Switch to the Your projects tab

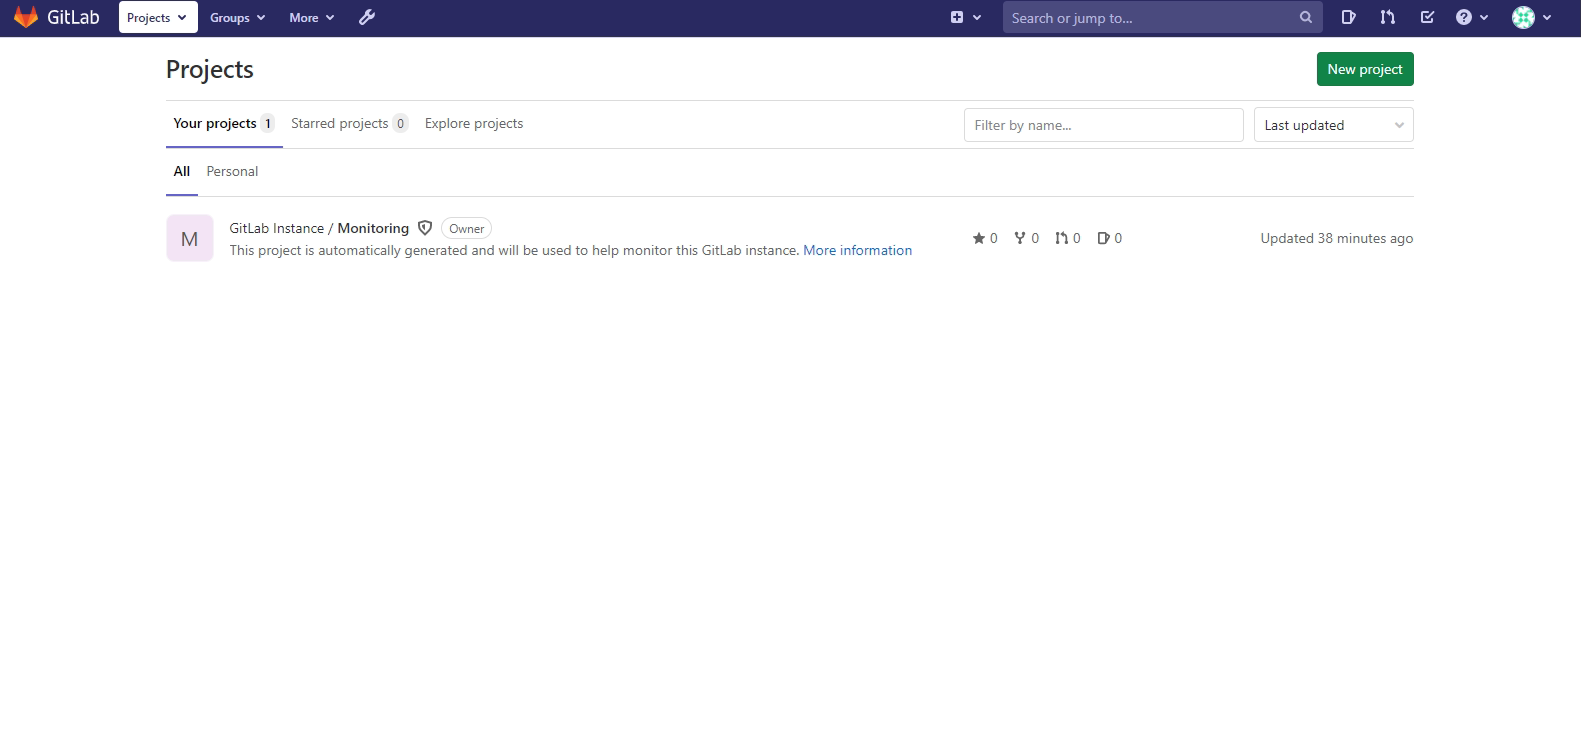(x=224, y=123)
